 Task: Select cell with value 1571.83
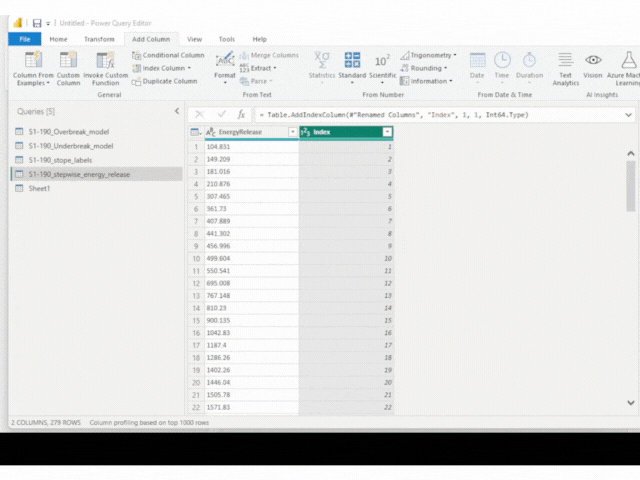tap(252, 407)
